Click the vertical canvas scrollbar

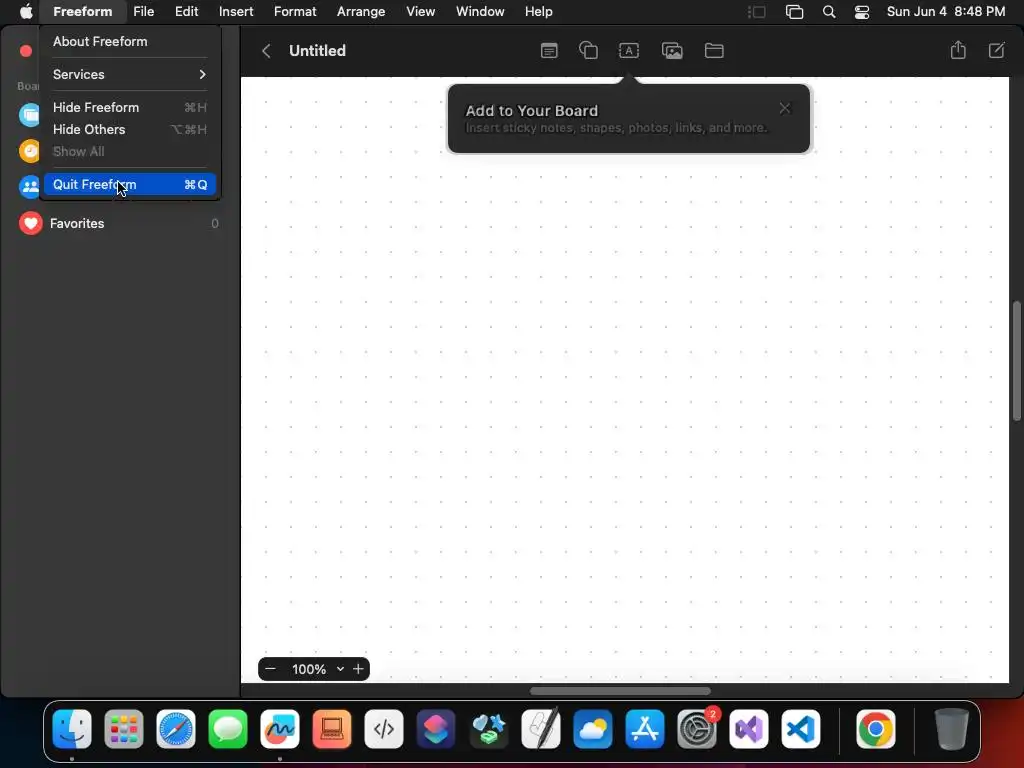click(1017, 360)
